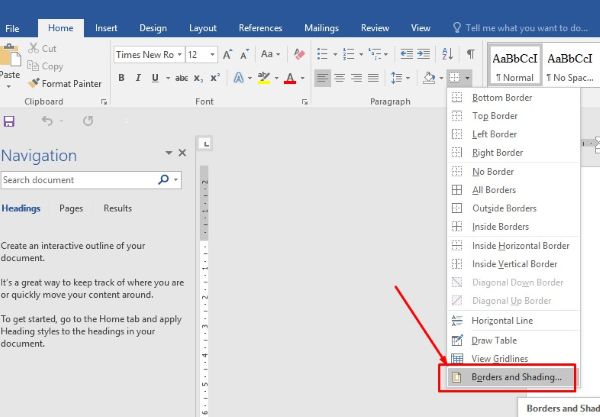The height and width of the screenshot is (417, 600).
Task: Select the Normal style thumbnail
Action: [x=515, y=65]
